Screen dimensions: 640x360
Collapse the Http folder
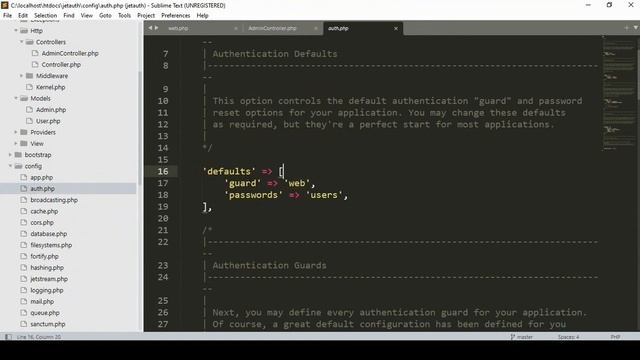point(16,31)
